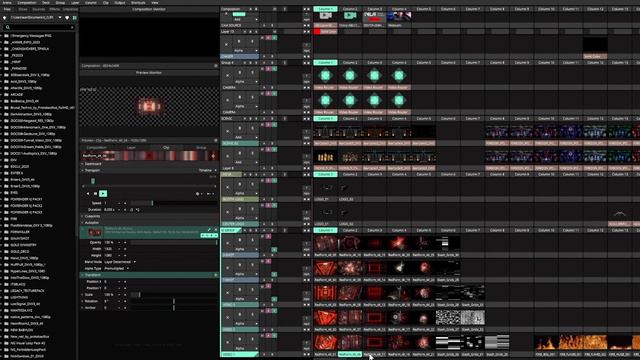640x360 pixels.
Task: Open the Composition menu in menu bar
Action: coord(27,2)
